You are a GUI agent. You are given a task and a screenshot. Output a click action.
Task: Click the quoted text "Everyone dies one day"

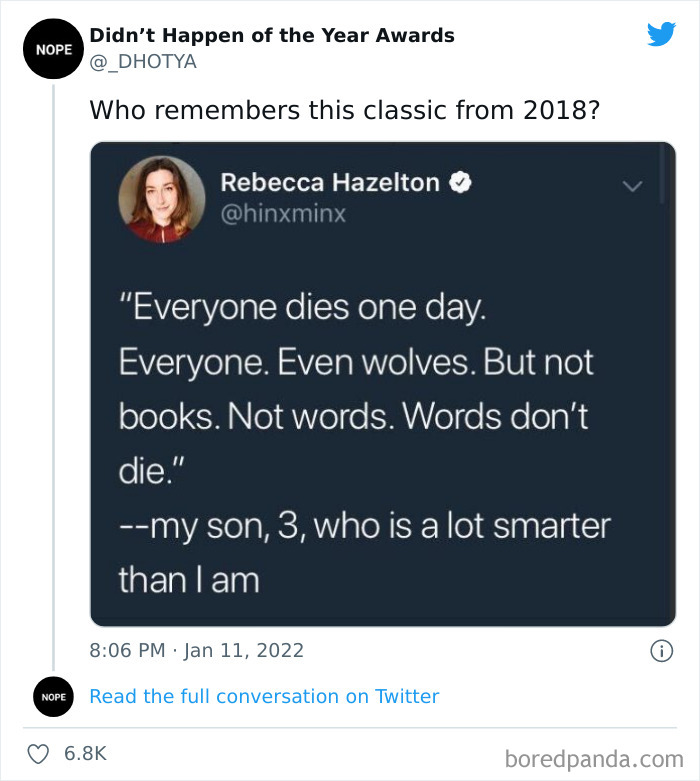coord(303,309)
